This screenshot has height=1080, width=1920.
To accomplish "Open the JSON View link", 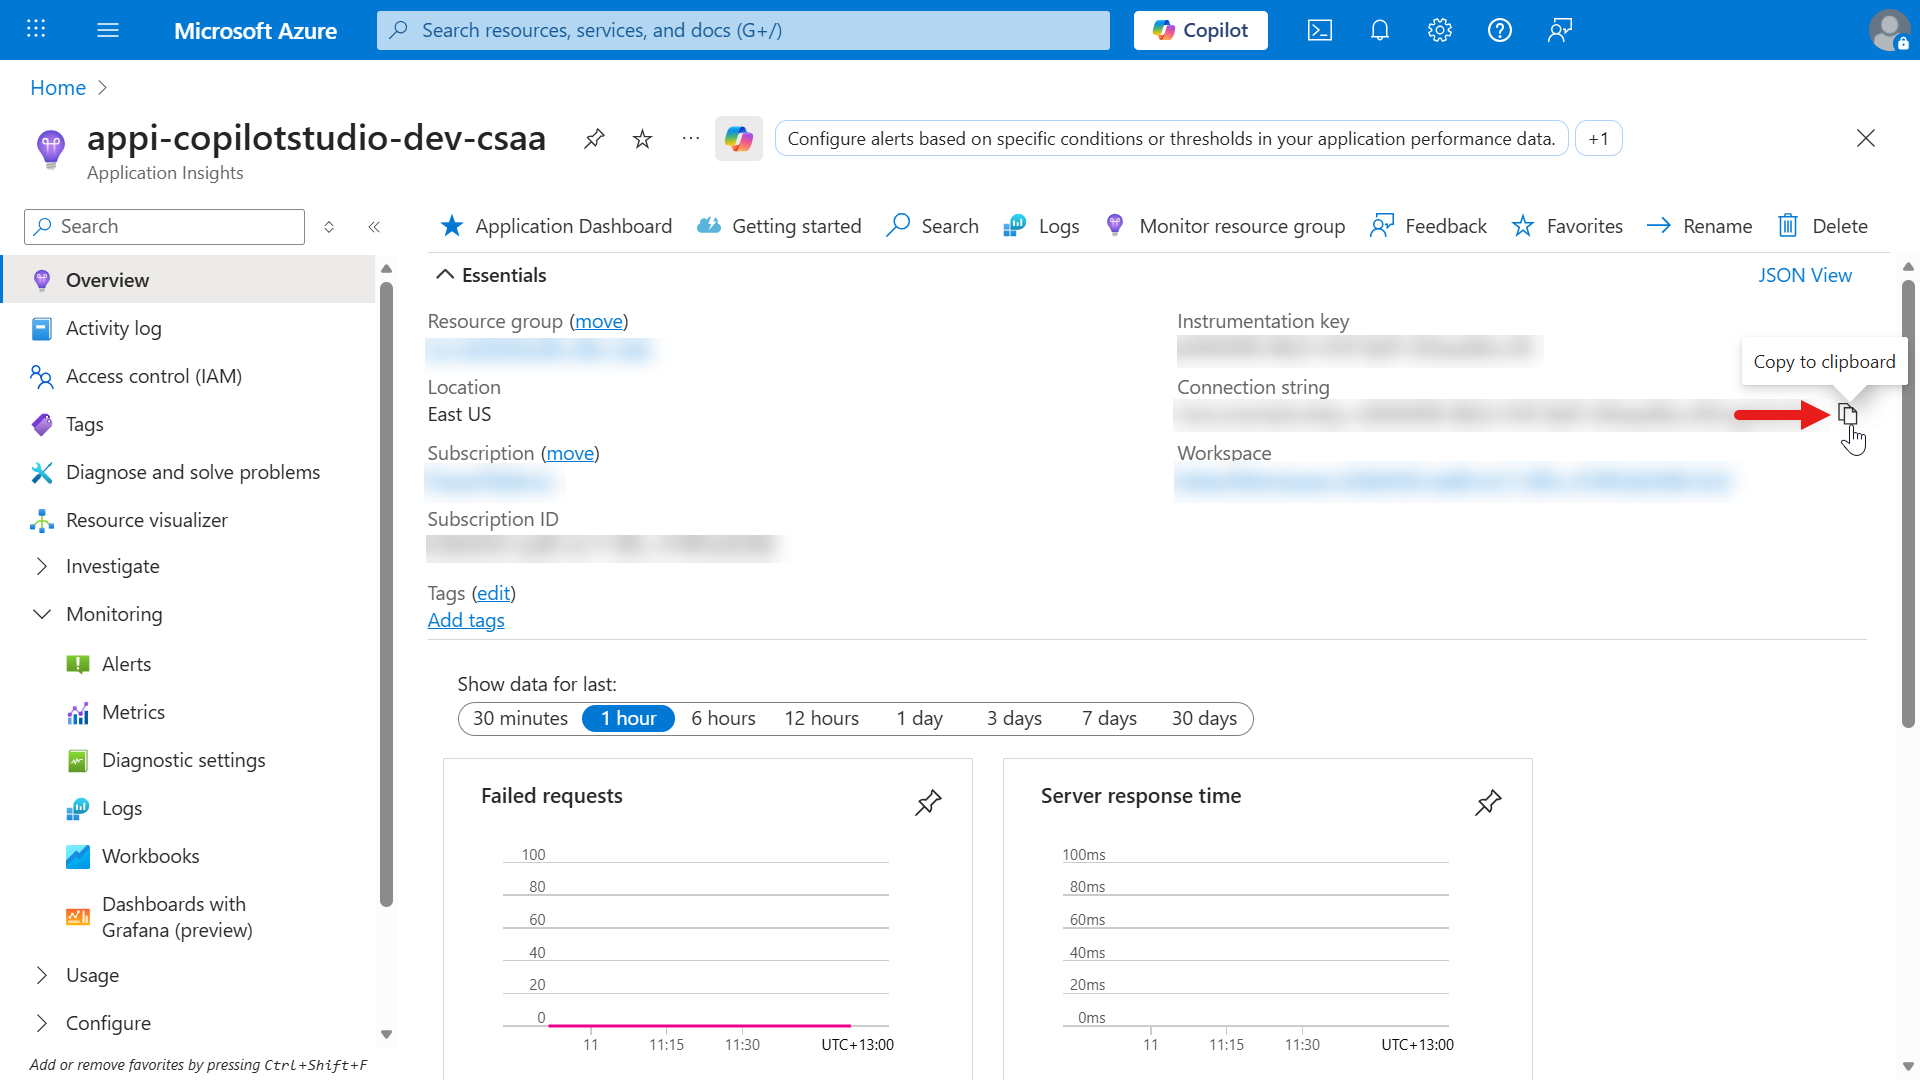I will 1804,275.
